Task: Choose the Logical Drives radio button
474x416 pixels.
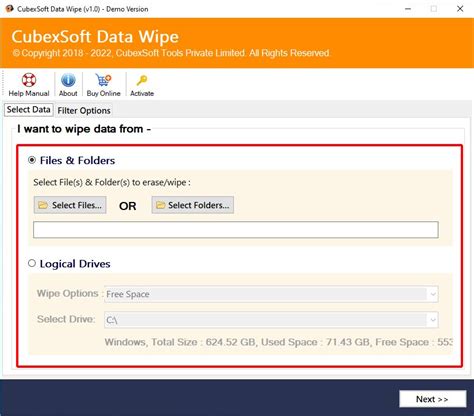Action: (x=32, y=263)
